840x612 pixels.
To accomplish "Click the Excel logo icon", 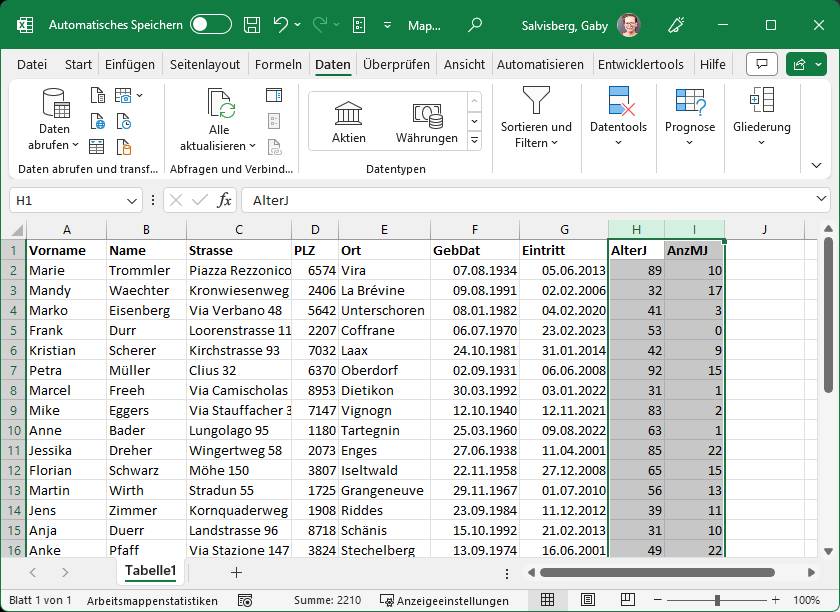I will coord(25,25).
